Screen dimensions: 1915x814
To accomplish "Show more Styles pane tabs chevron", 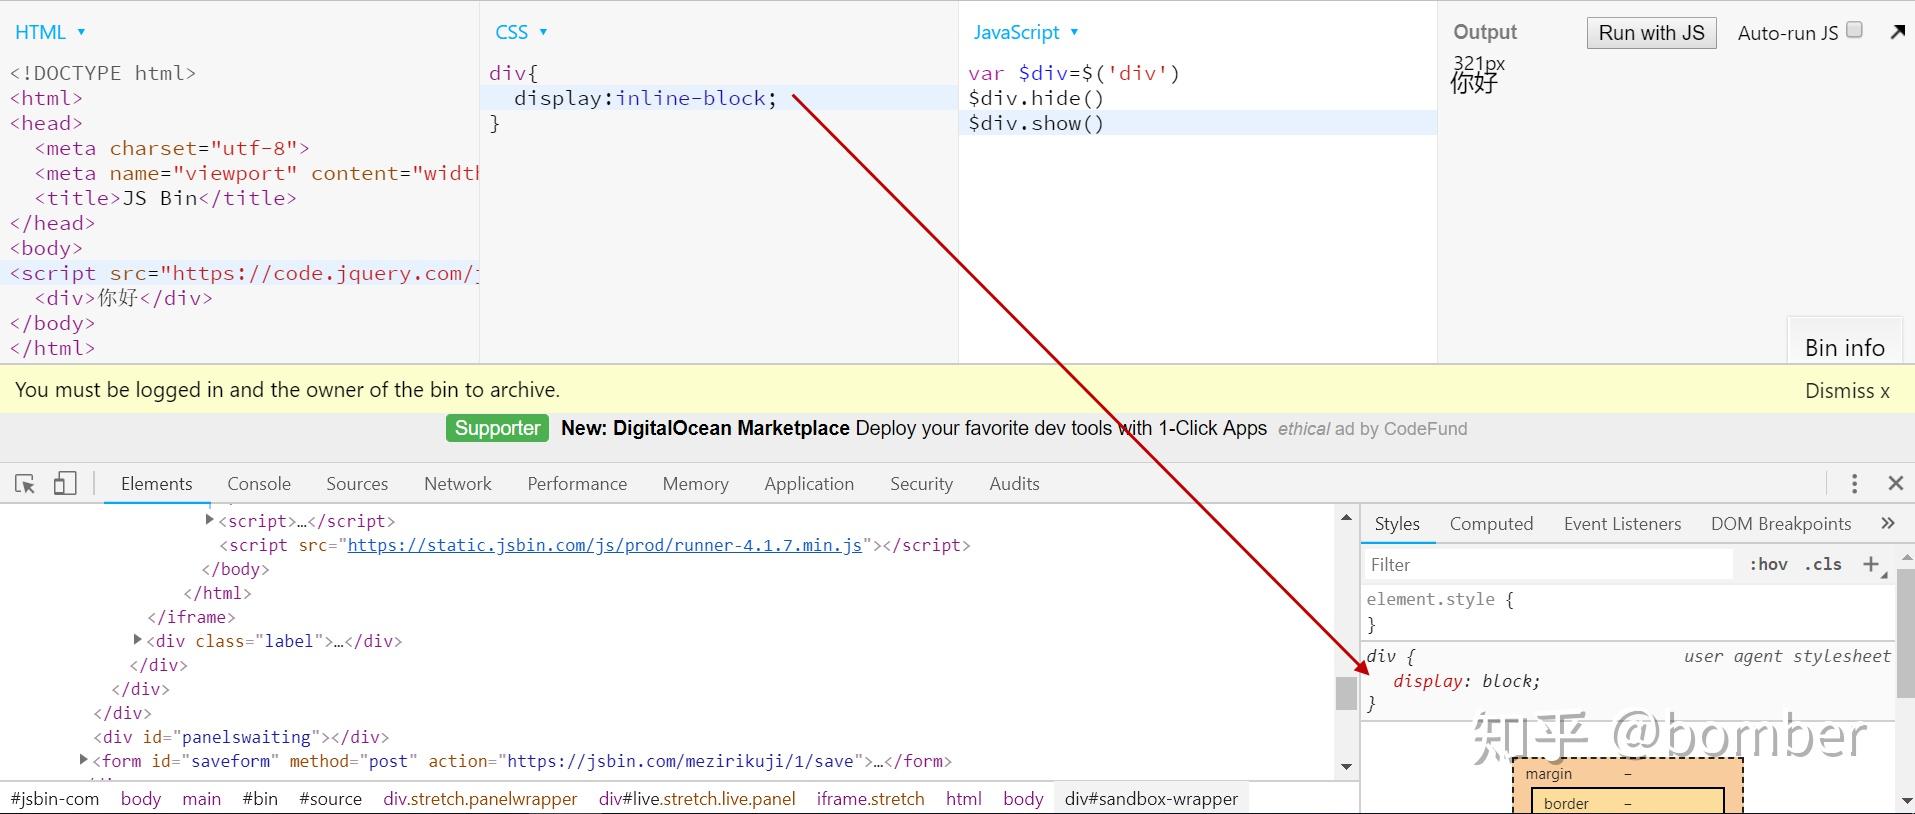I will (1887, 523).
